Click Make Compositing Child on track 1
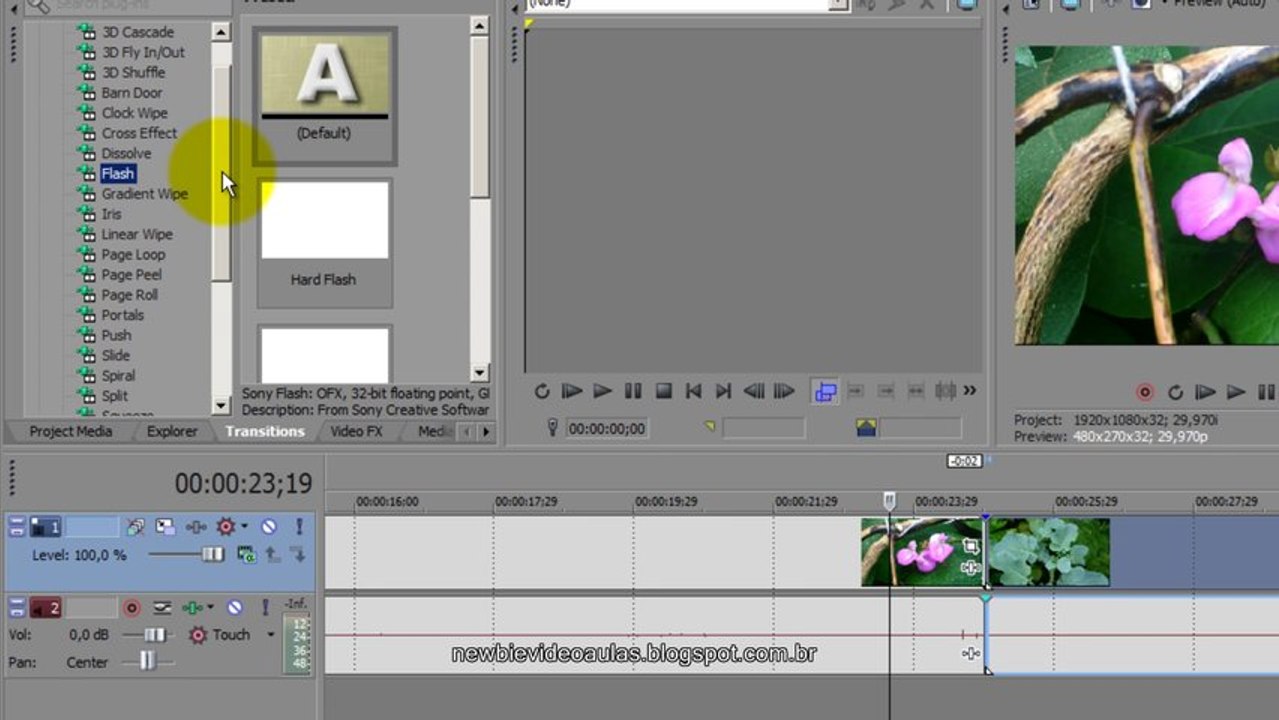Screen dimensions: 1279x720 [x=297, y=554]
